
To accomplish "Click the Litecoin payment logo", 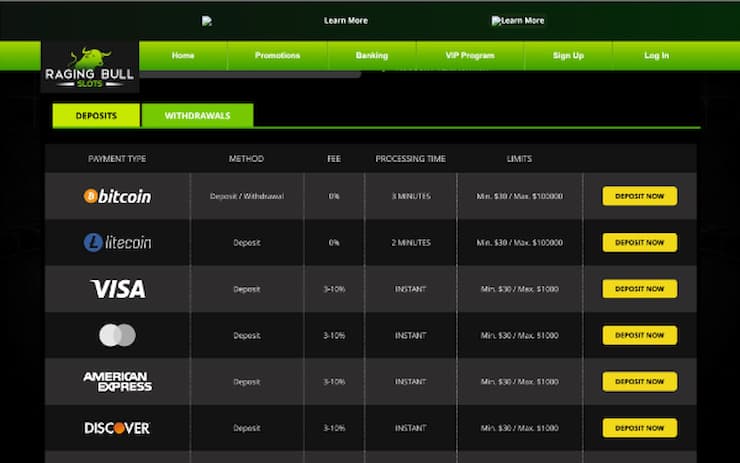I will pyautogui.click(x=118, y=242).
